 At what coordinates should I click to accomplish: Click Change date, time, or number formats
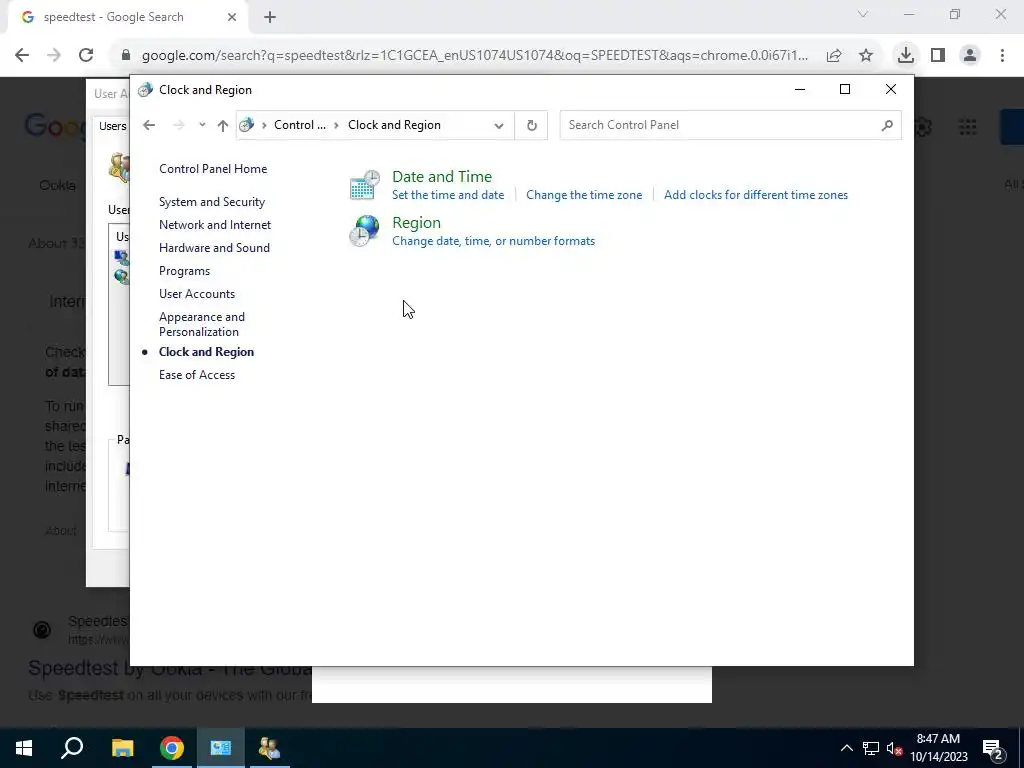[x=493, y=241]
